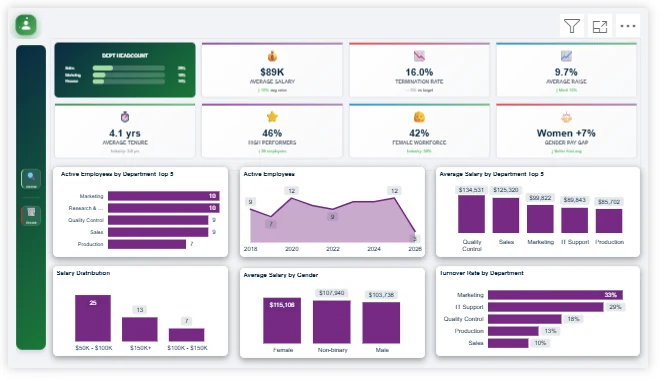Select the Male average salary column
667x381 pixels.
(x=381, y=323)
